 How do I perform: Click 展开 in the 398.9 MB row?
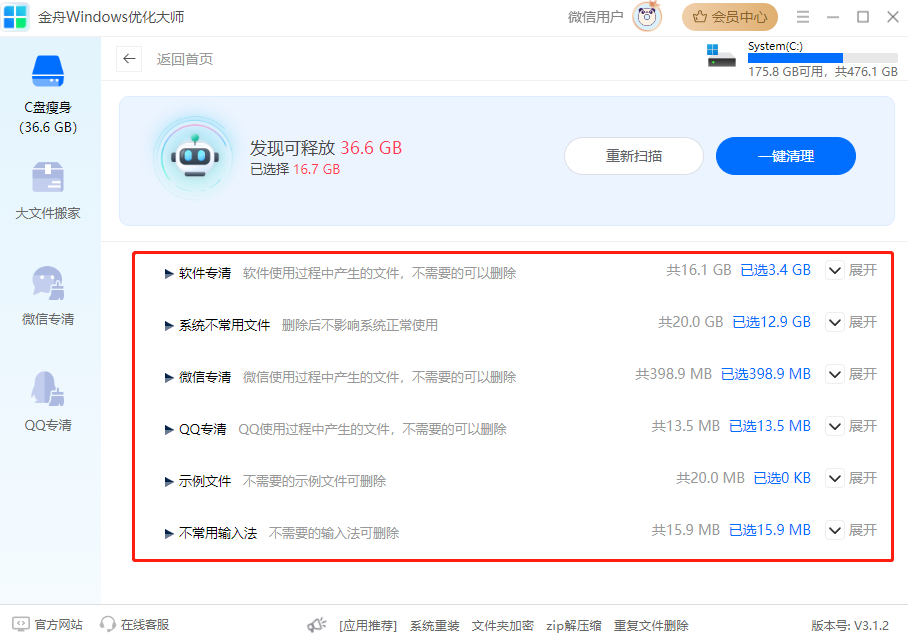point(863,374)
